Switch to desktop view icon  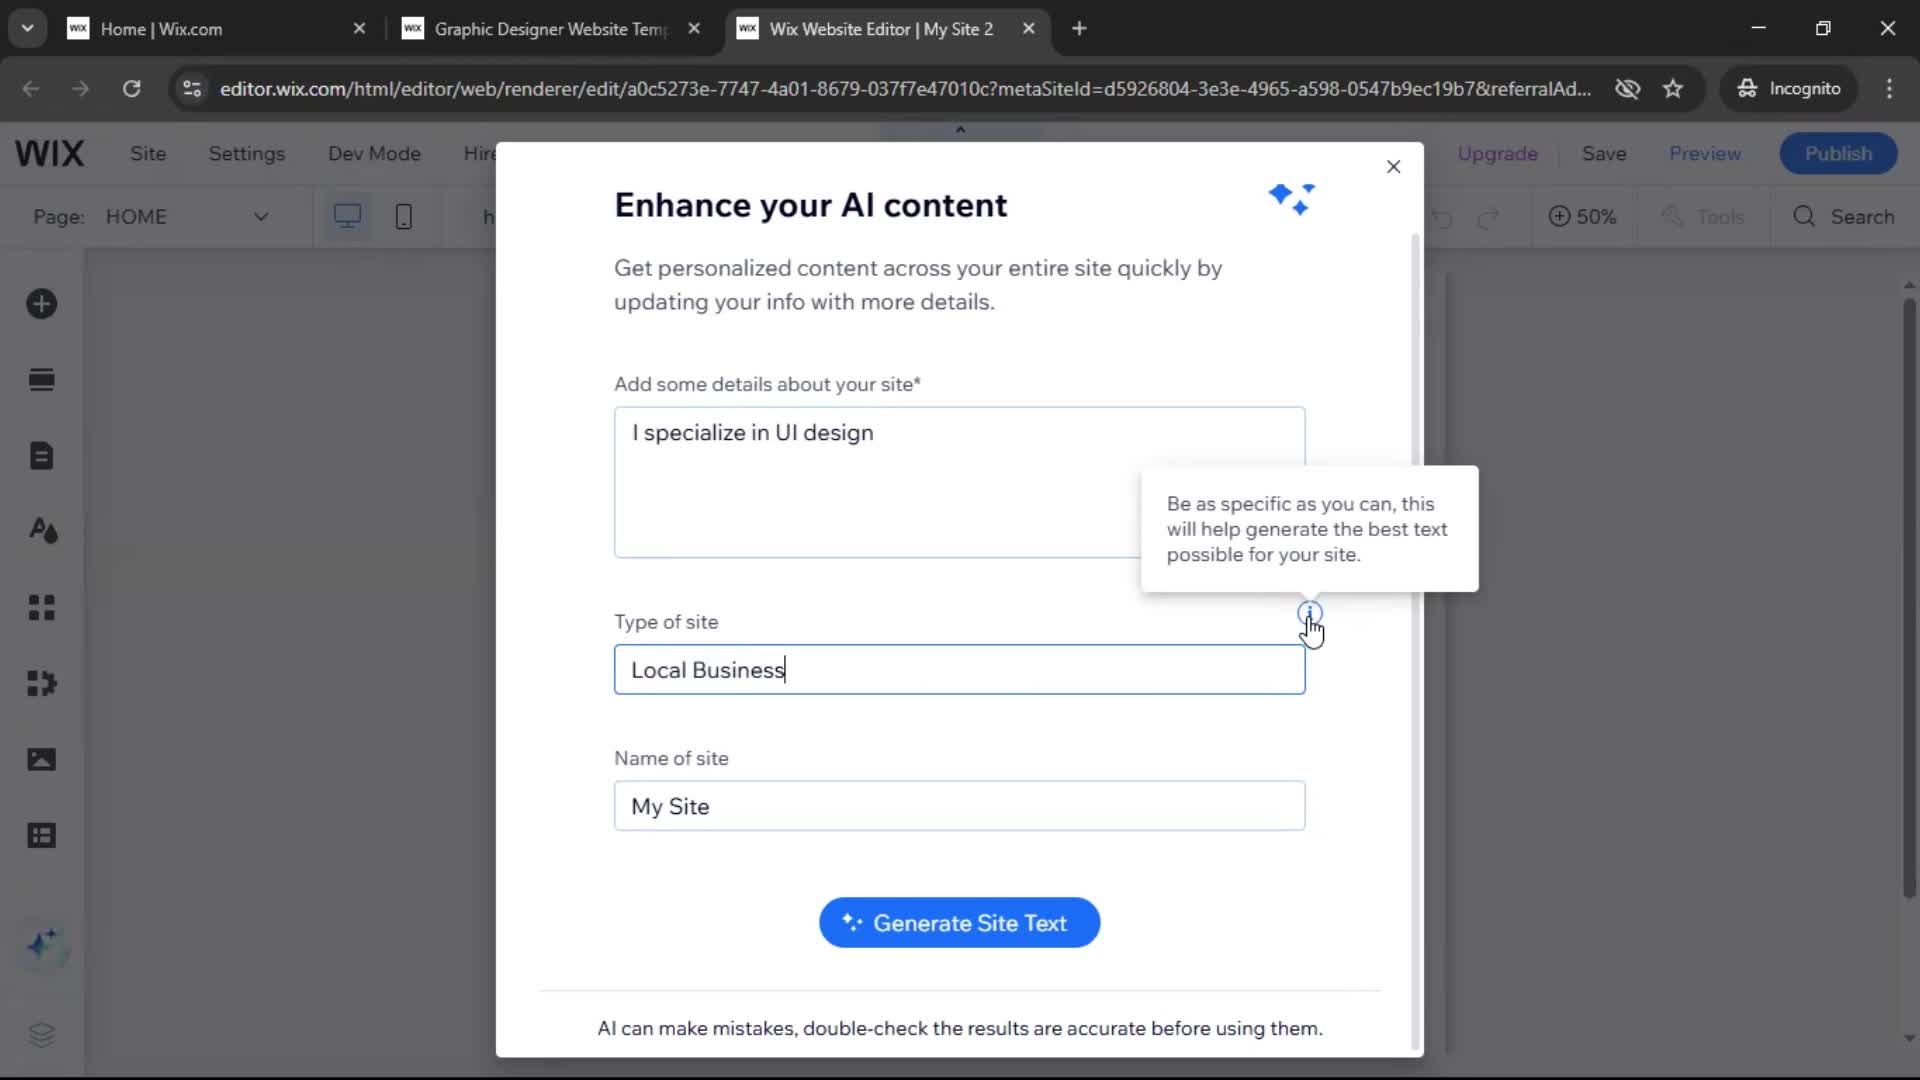pyautogui.click(x=347, y=216)
